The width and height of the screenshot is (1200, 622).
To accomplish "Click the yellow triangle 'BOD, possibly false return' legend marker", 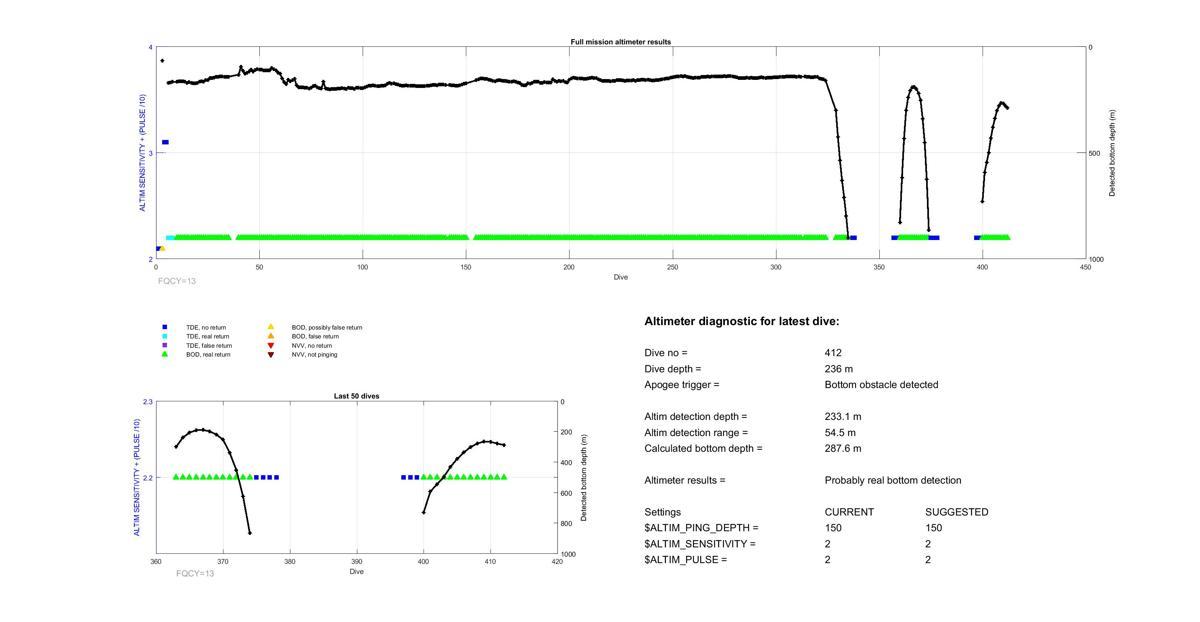I will [270, 327].
